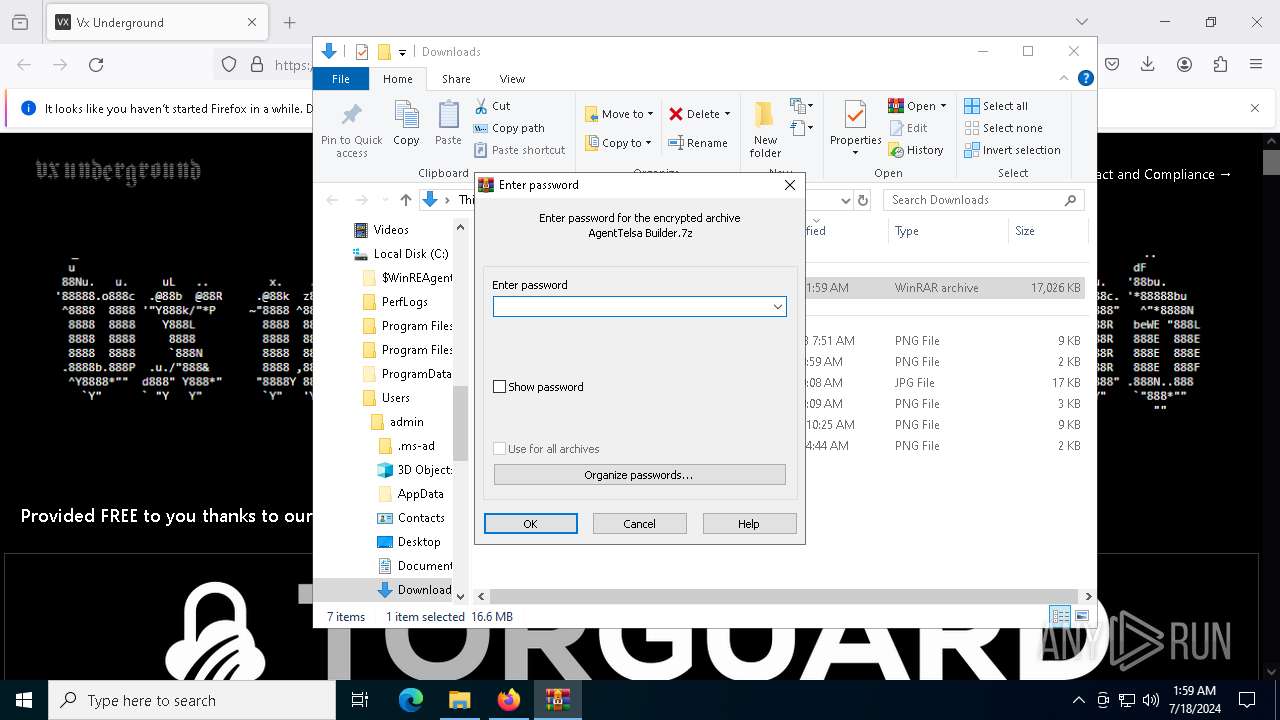
Task: Select the WinRAR archive file row
Action: point(944,288)
